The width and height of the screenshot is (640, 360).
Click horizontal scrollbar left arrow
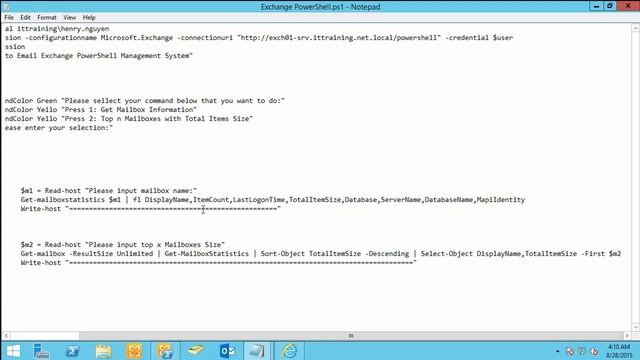pyautogui.click(x=6, y=336)
